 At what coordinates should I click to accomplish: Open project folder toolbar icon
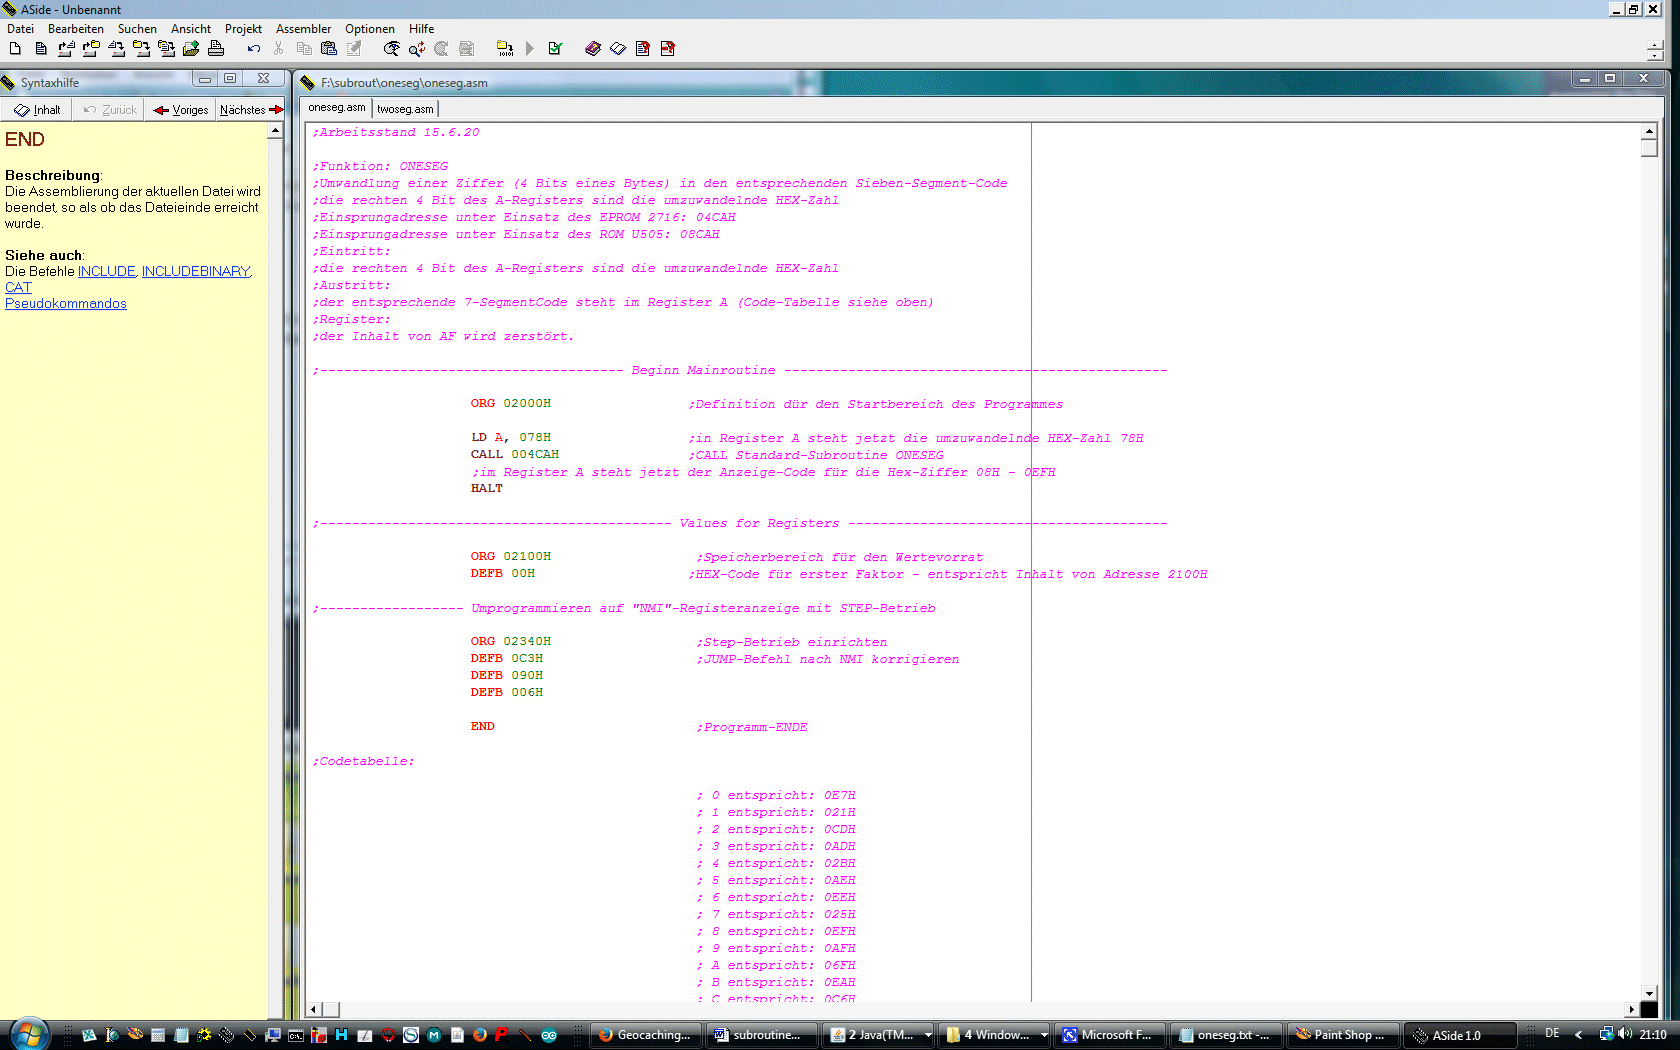91,48
